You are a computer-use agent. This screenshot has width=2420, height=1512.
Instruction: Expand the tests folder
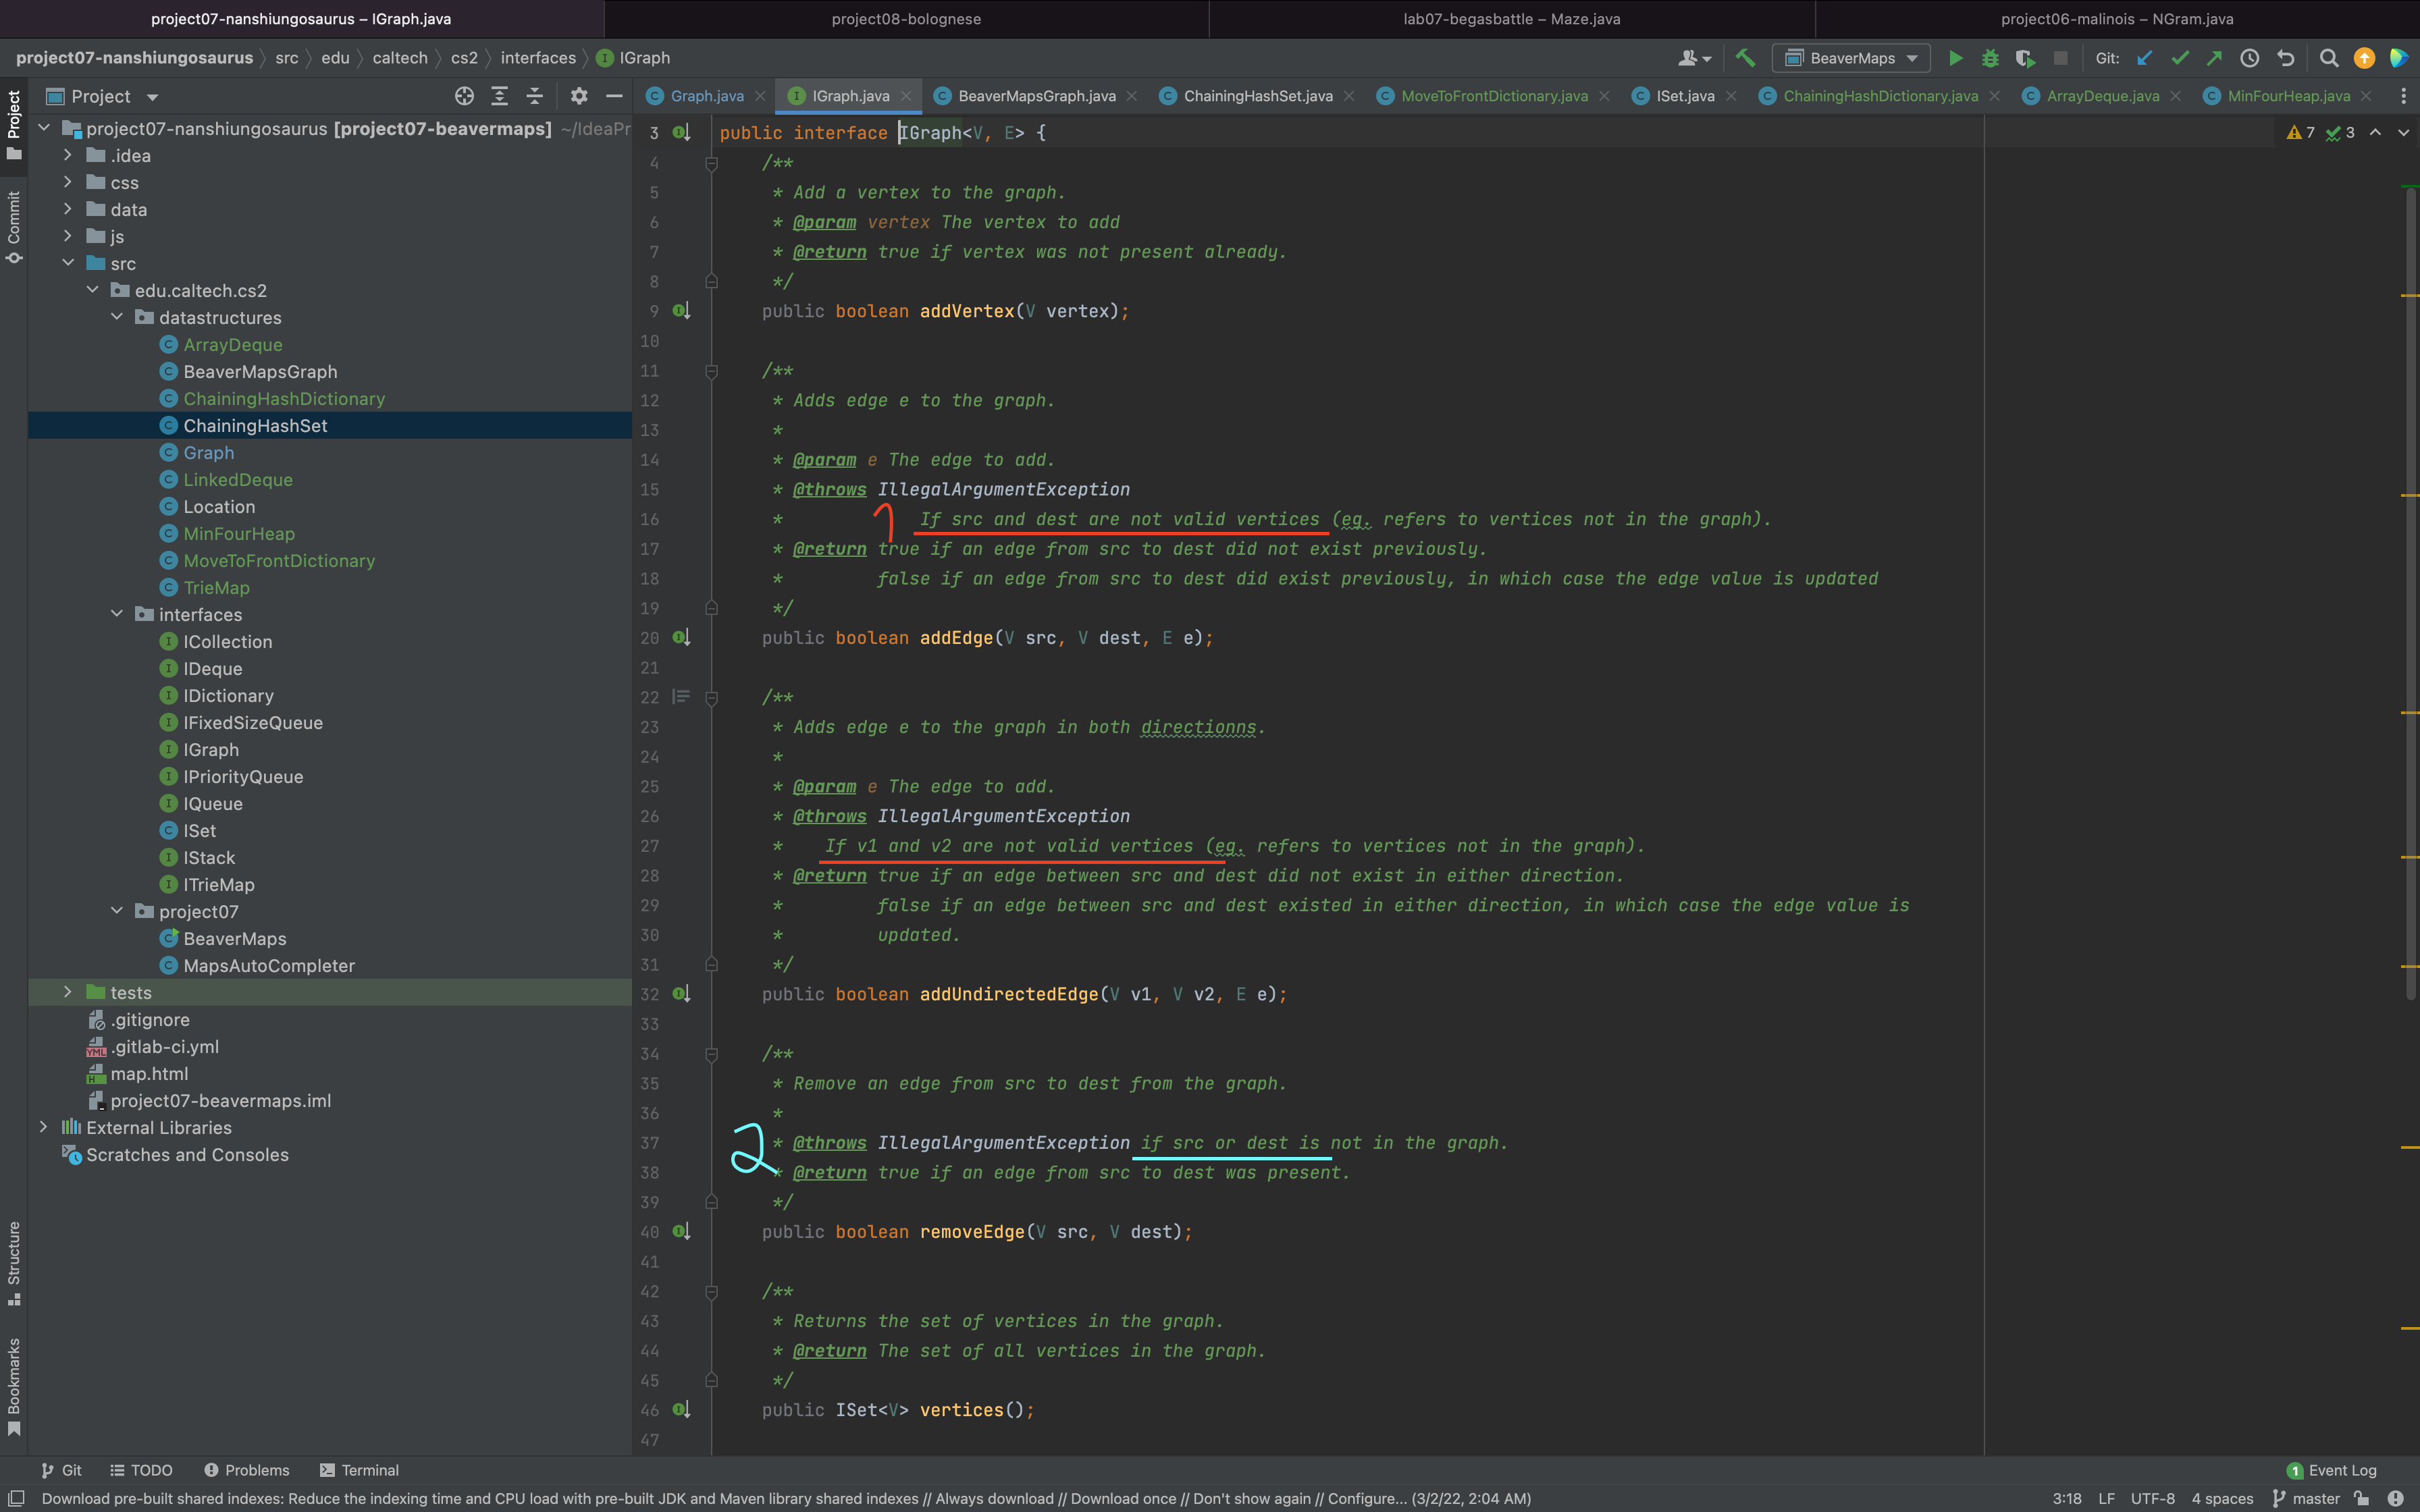pos(67,992)
